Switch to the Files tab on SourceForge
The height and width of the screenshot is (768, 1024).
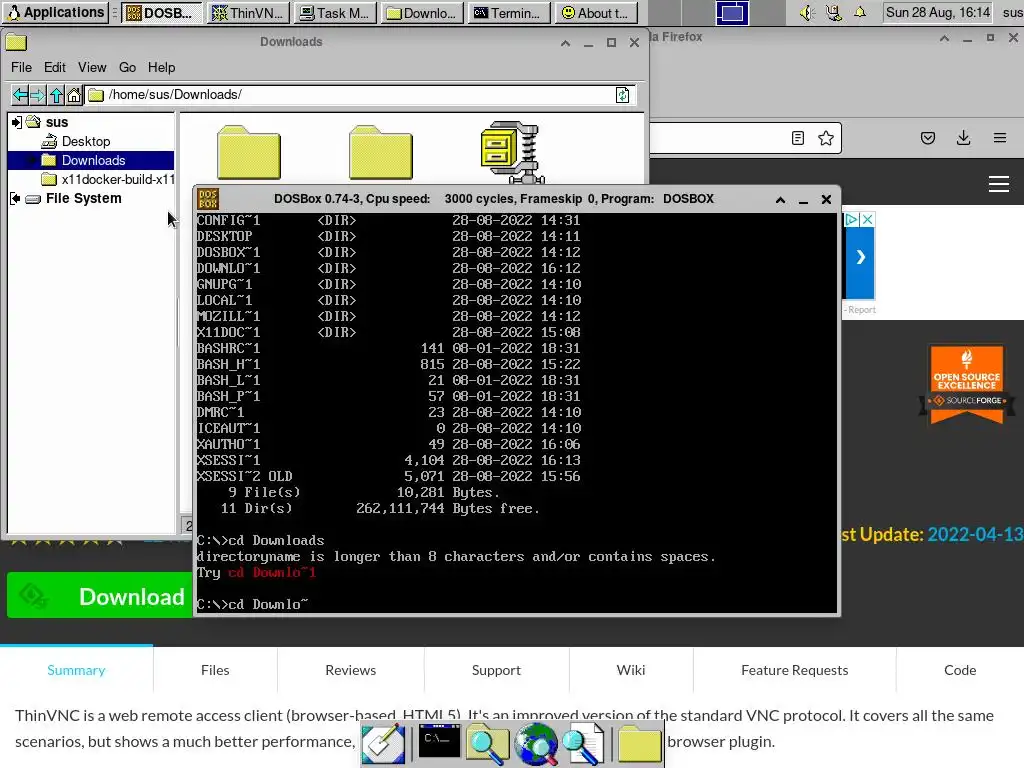tap(215, 670)
